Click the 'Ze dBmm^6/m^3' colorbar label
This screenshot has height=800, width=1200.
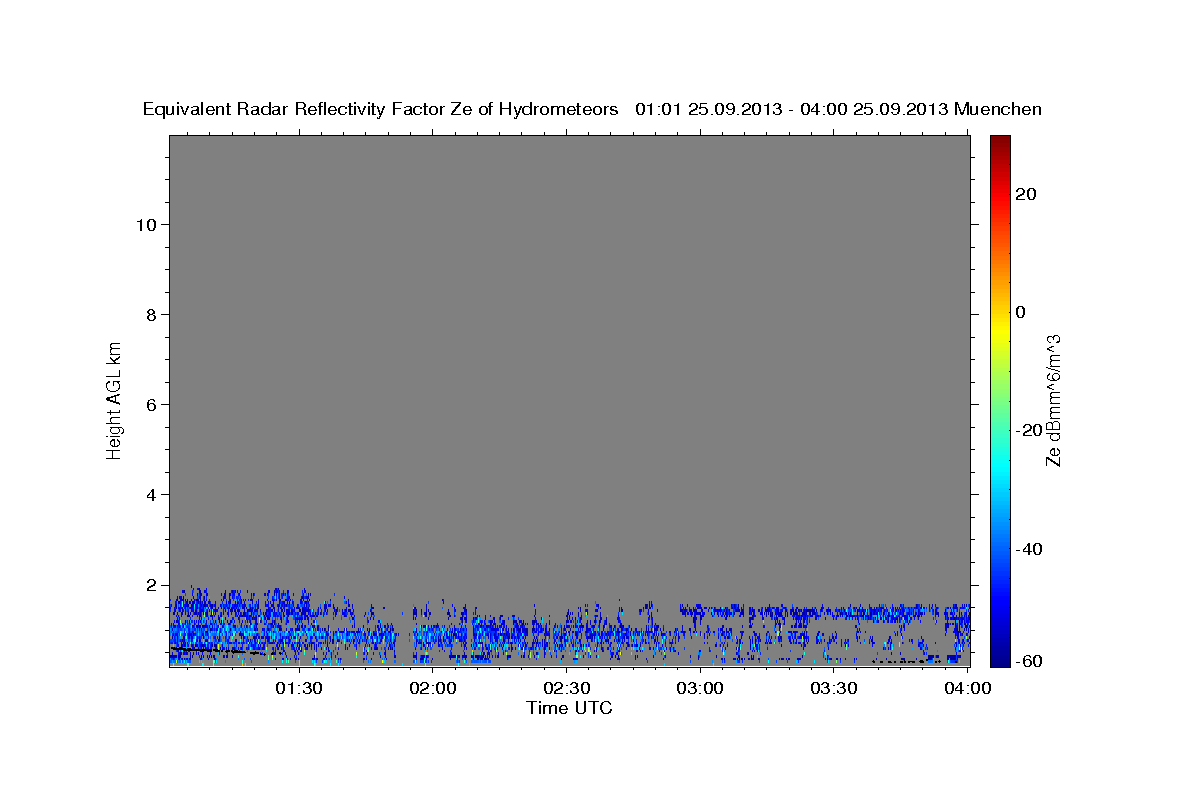(x=1053, y=400)
